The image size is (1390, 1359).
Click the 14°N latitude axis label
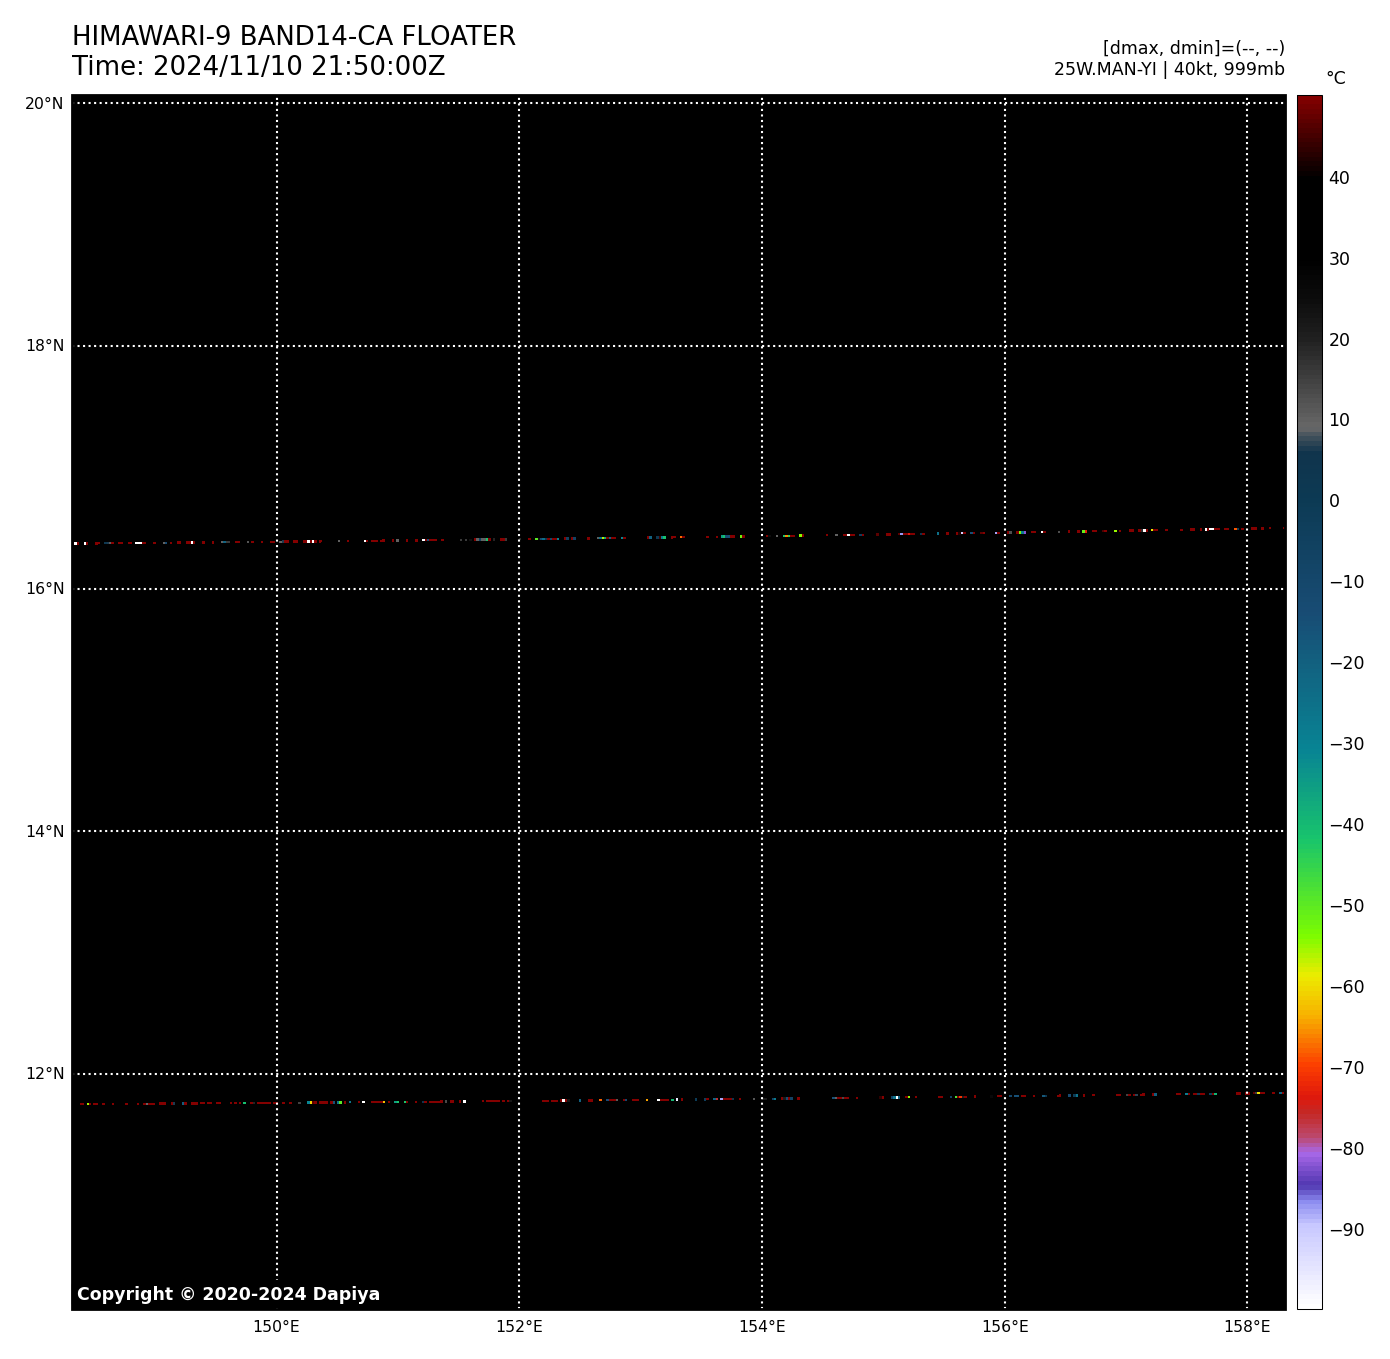44,831
